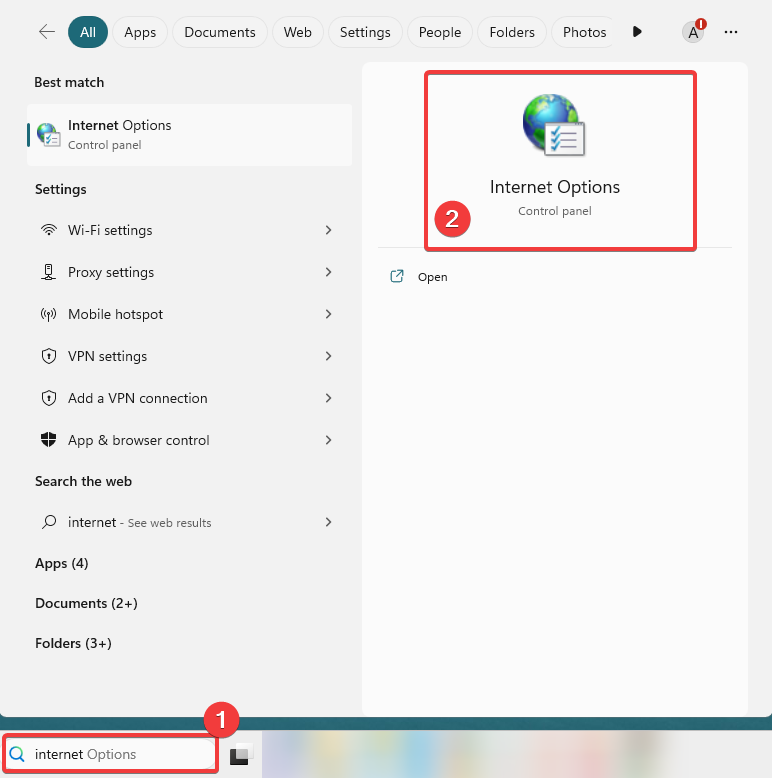Click the Wi-Fi settings icon
Screen dimensions: 772x778
click(x=49, y=230)
